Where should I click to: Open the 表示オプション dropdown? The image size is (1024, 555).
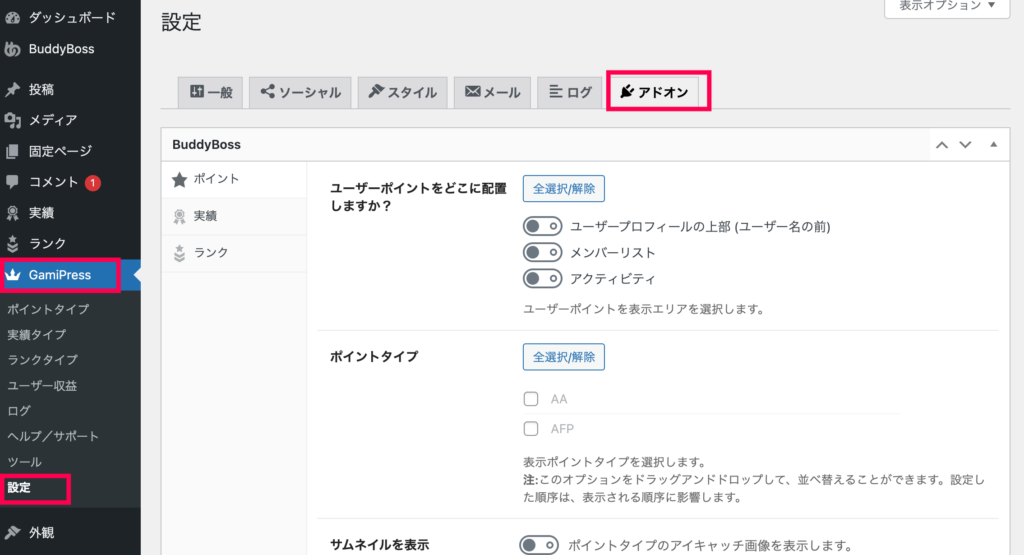click(x=947, y=7)
